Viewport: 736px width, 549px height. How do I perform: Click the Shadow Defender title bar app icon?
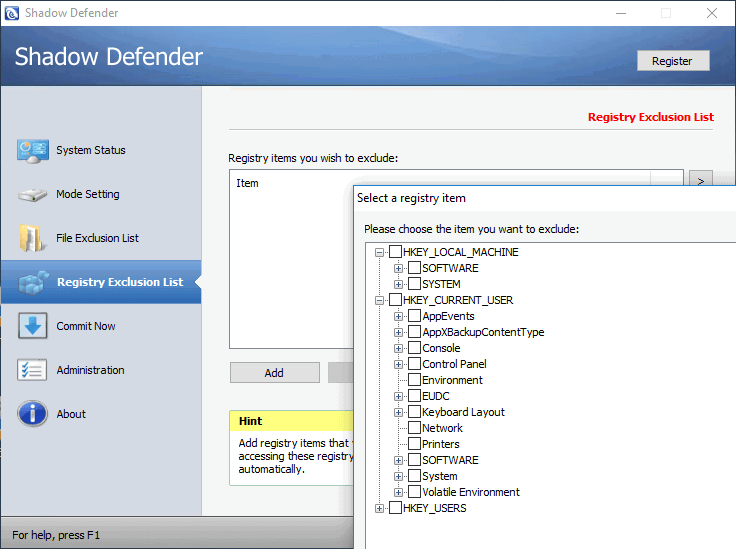tap(12, 13)
